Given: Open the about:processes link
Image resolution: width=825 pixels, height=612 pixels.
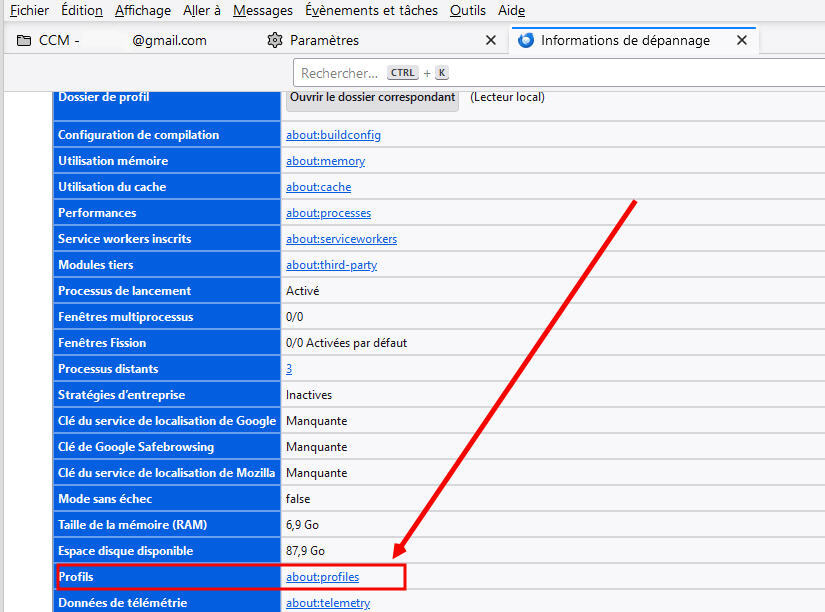Looking at the screenshot, I should (329, 213).
